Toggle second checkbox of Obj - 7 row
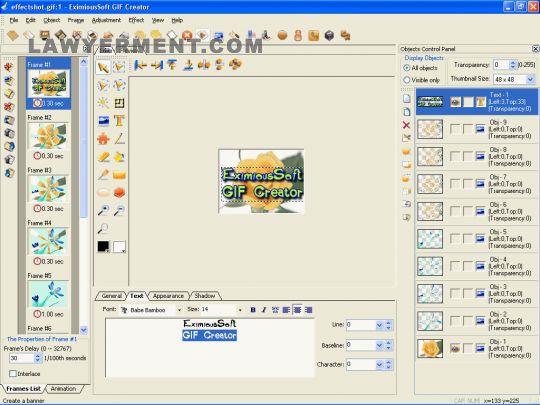The width and height of the screenshot is (540, 405). coord(468,184)
